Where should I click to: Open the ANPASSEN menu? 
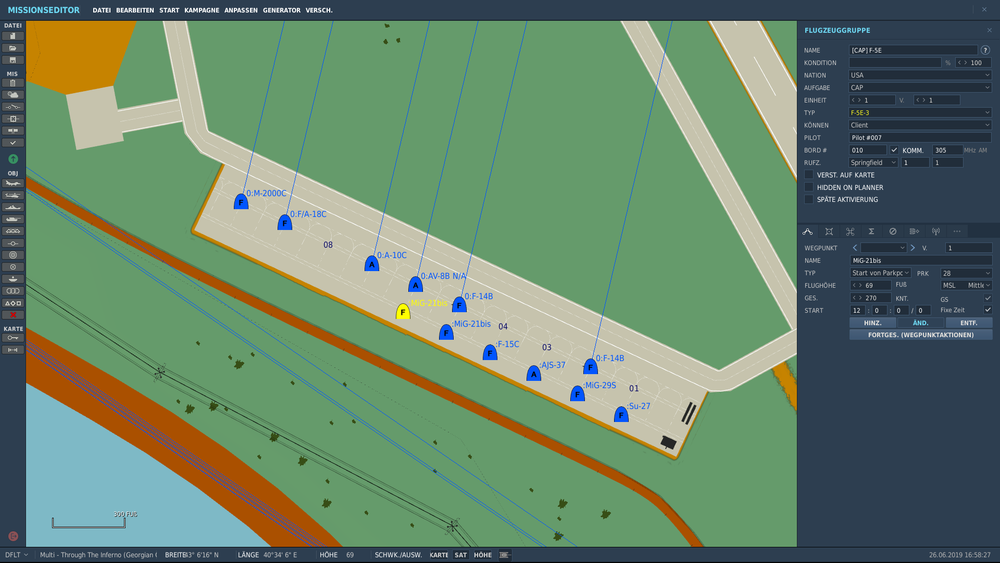[x=241, y=10]
